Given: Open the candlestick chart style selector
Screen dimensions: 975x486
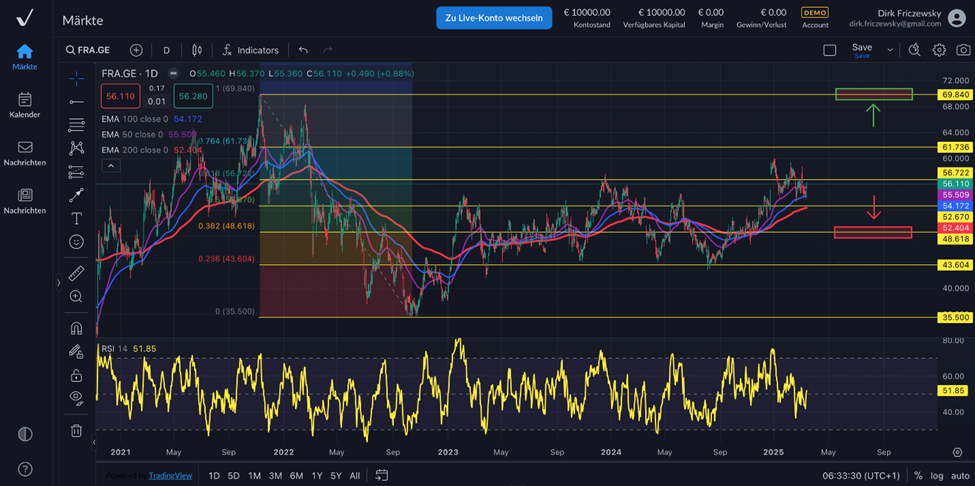Looking at the screenshot, I should click(x=197, y=50).
